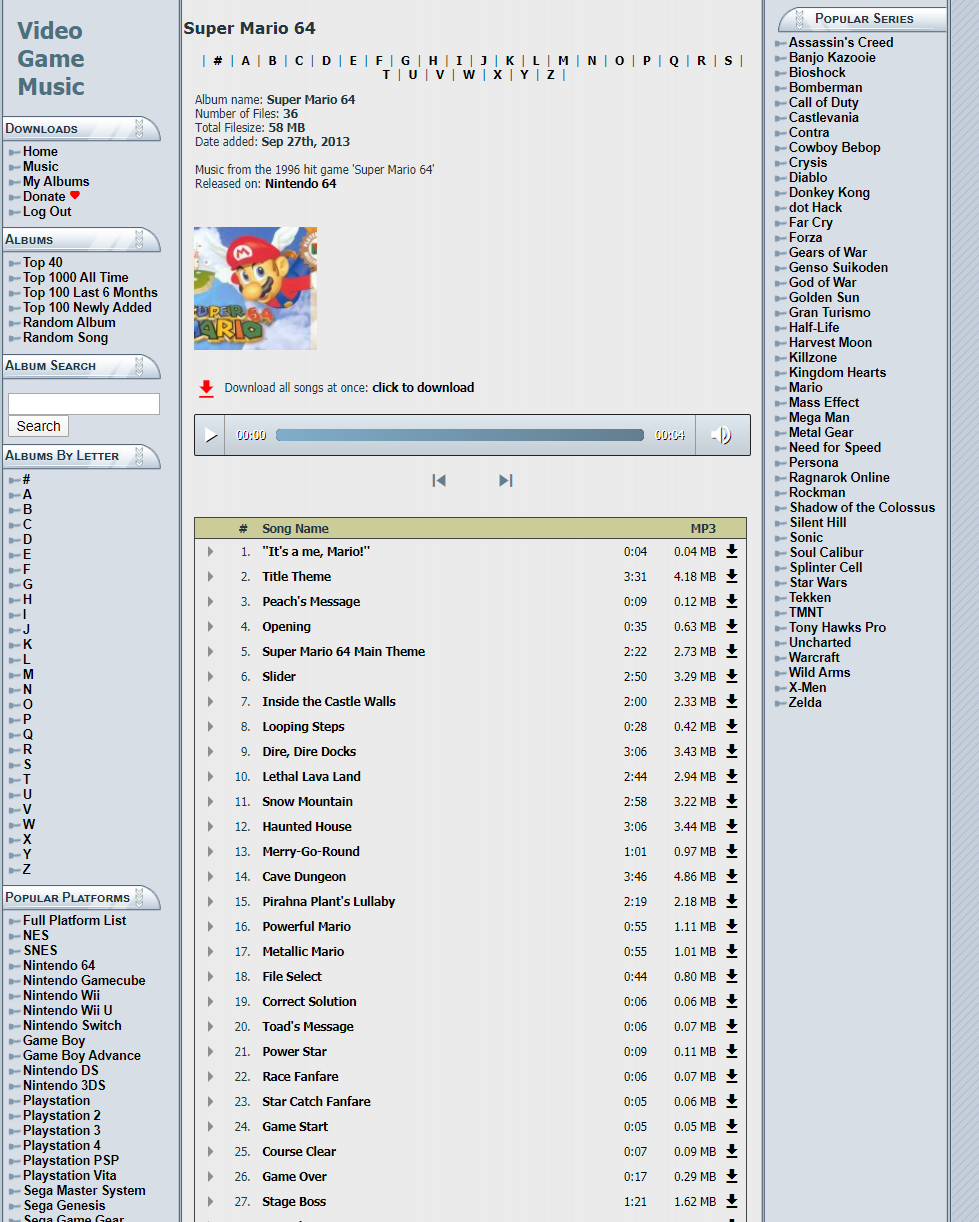The height and width of the screenshot is (1222, 979).
Task: Browse the Playstation Vita platform
Action: 70,1176
